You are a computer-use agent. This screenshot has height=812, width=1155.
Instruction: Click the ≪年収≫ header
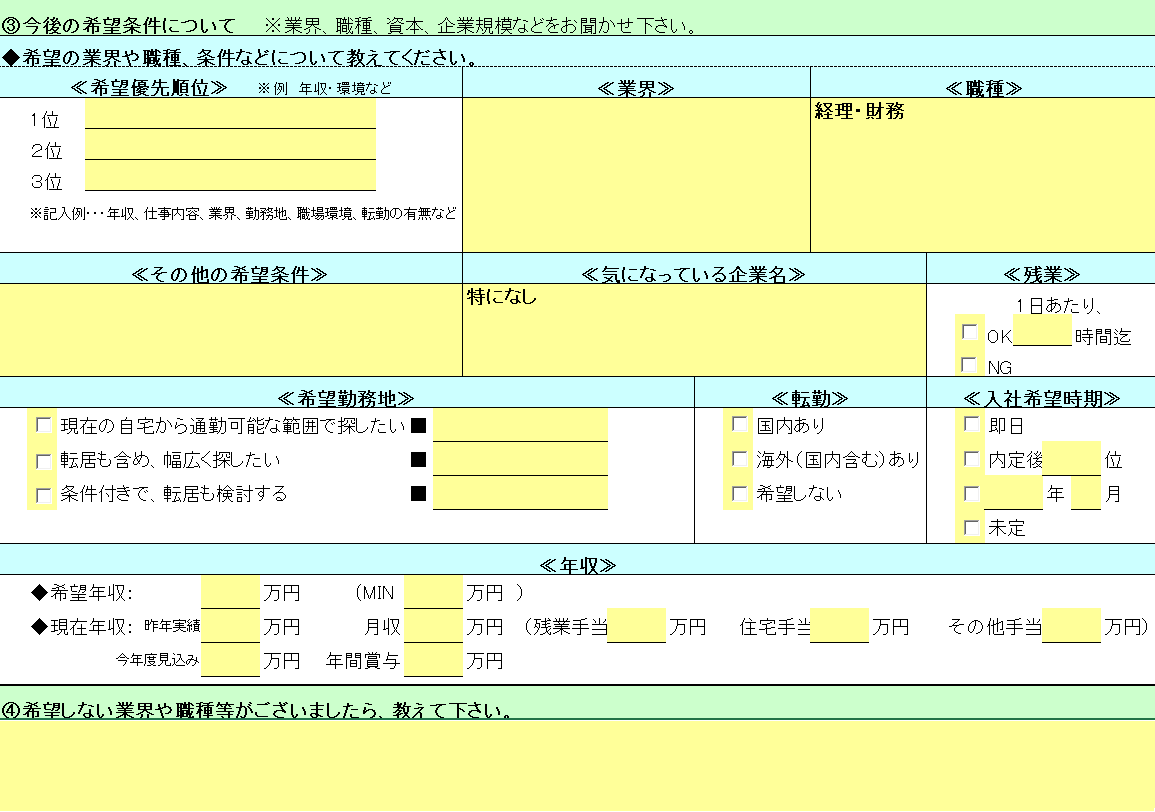click(x=578, y=564)
